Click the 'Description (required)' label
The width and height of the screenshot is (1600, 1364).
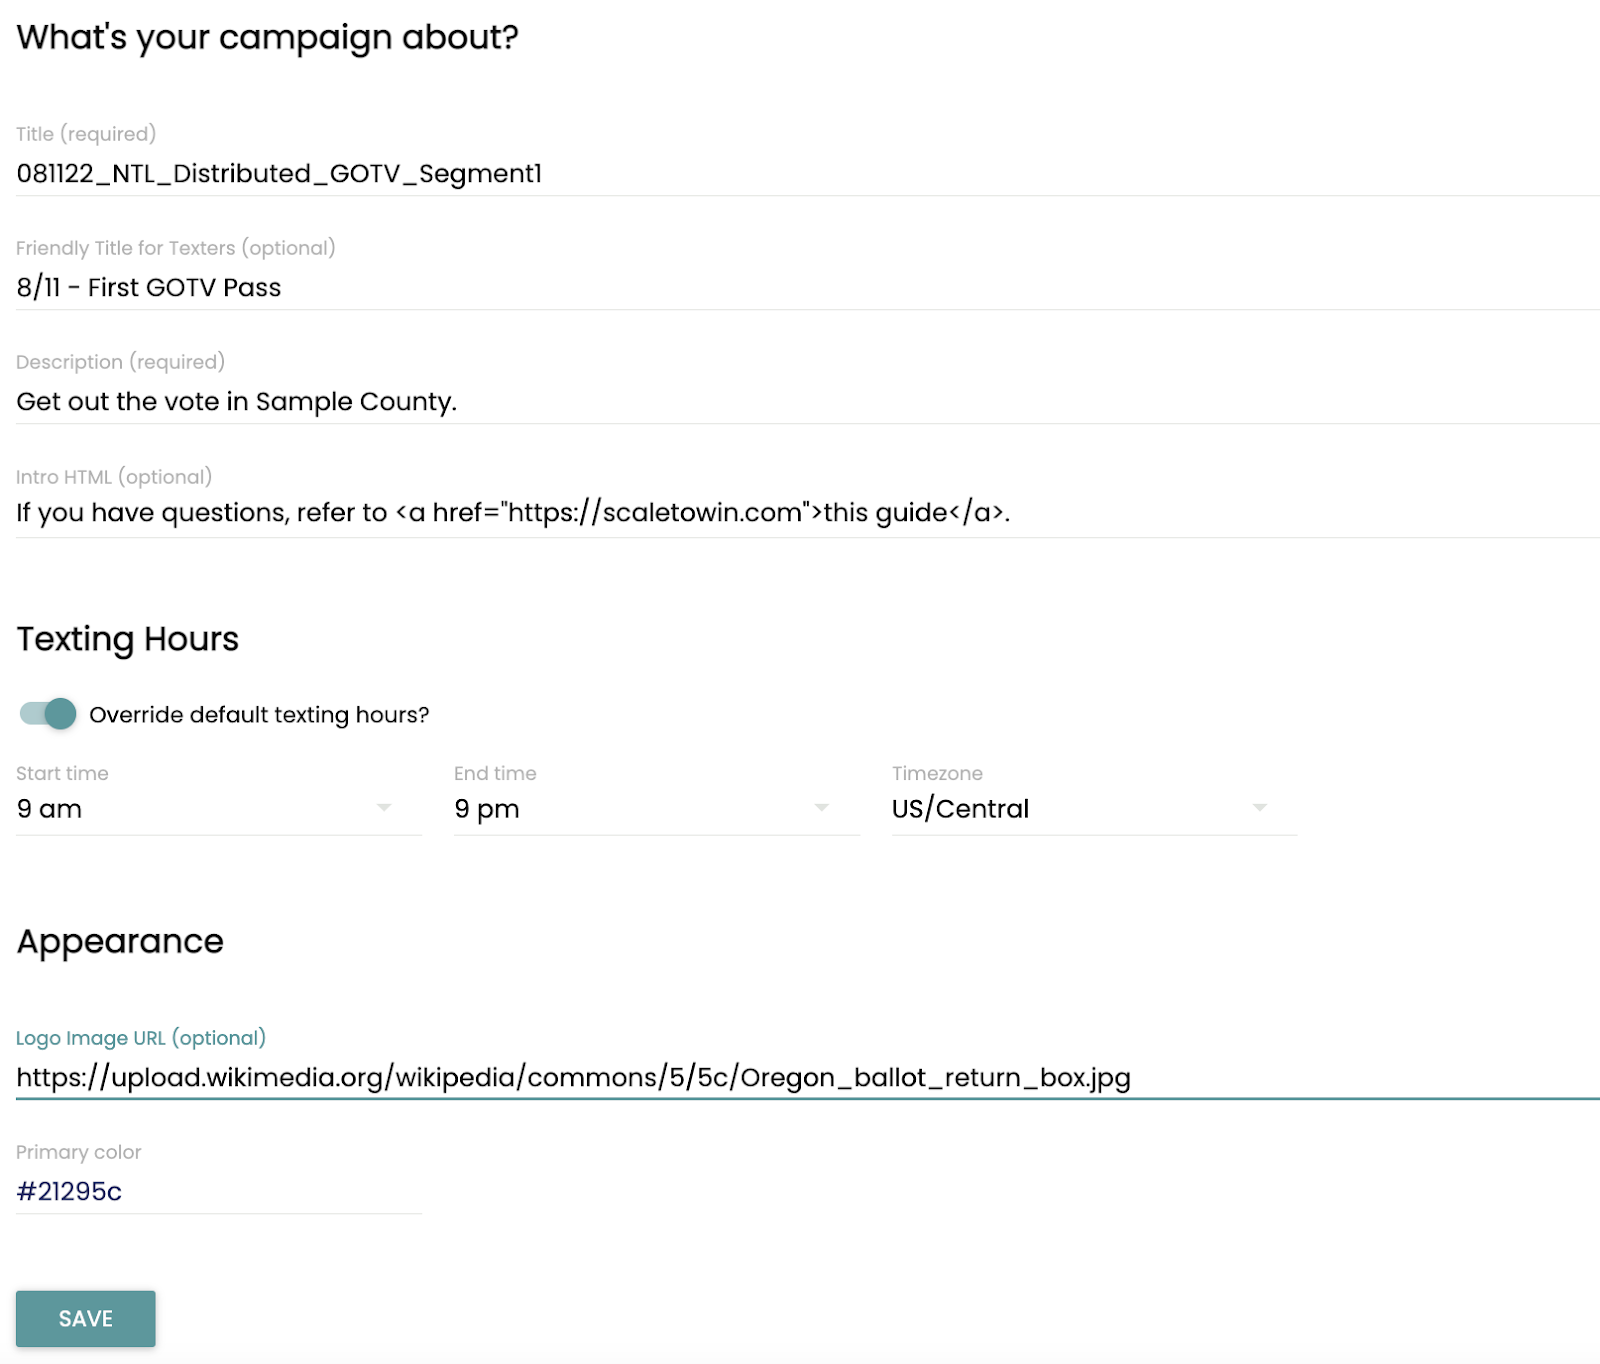coord(120,362)
